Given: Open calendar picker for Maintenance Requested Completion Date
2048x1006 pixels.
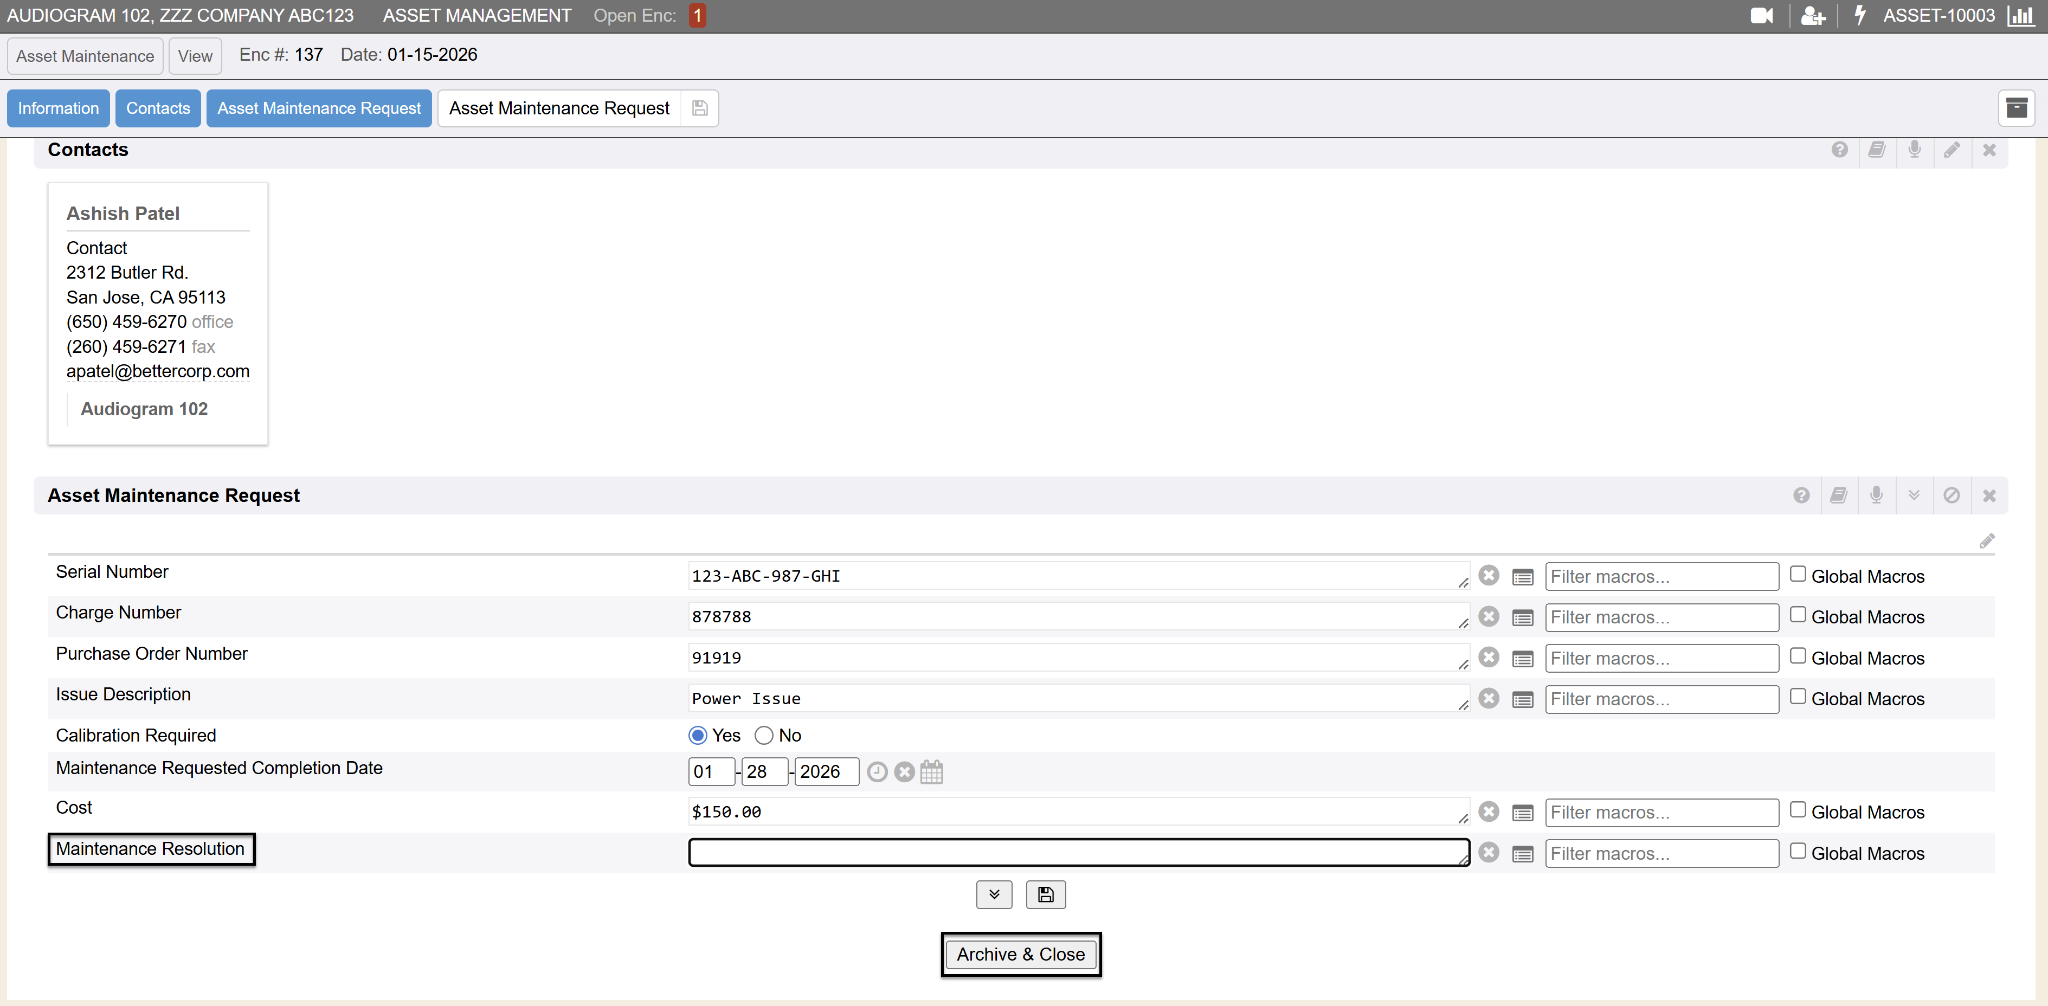Looking at the screenshot, I should (931, 772).
